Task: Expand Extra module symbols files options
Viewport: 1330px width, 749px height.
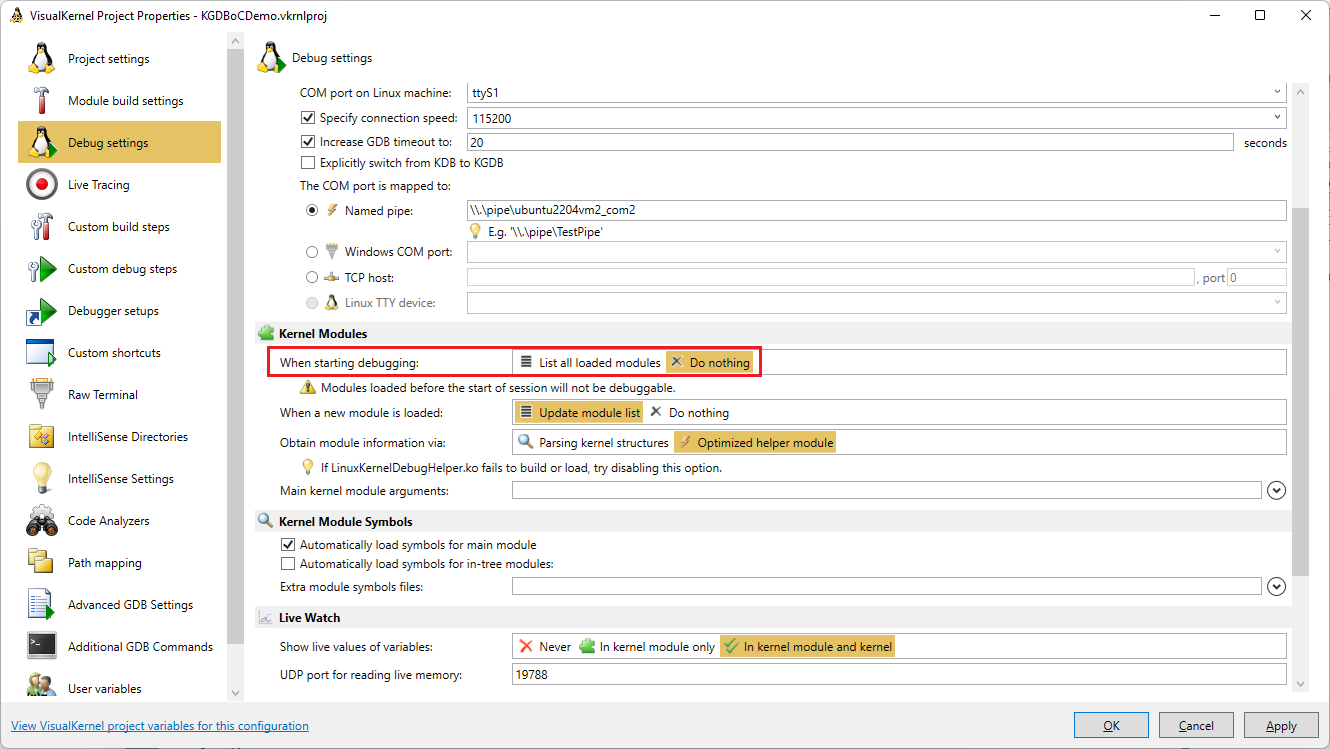Action: (x=1276, y=587)
